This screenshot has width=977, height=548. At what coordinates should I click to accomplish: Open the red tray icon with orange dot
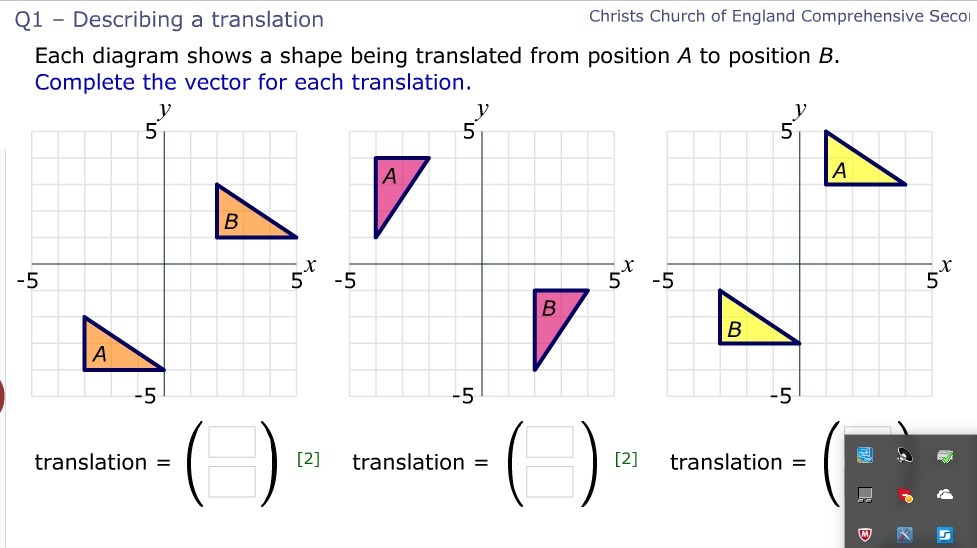(905, 496)
